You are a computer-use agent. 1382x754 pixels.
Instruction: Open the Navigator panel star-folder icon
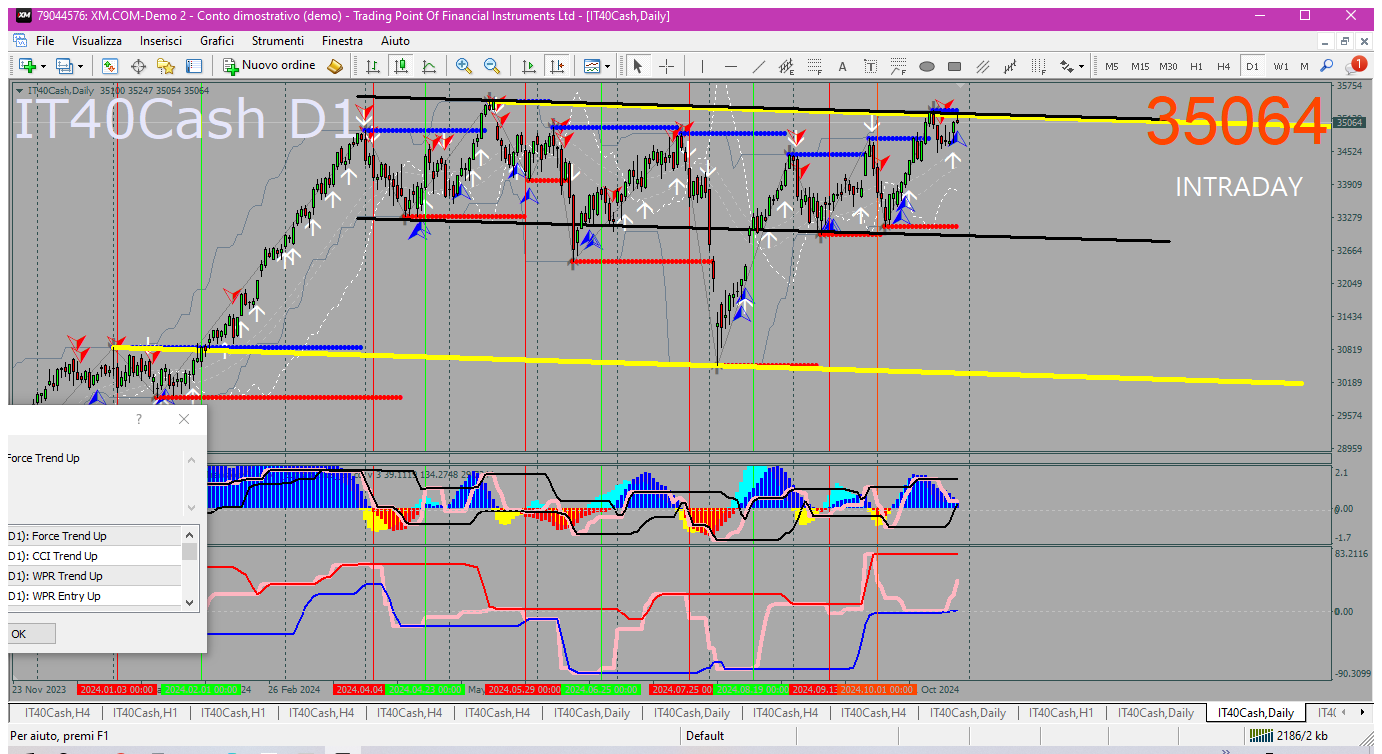166,66
